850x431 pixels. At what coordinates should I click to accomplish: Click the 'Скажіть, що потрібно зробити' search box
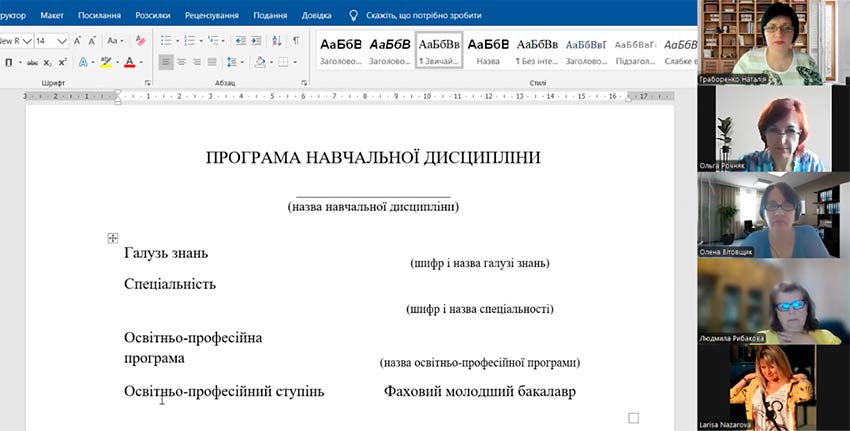[x=422, y=15]
